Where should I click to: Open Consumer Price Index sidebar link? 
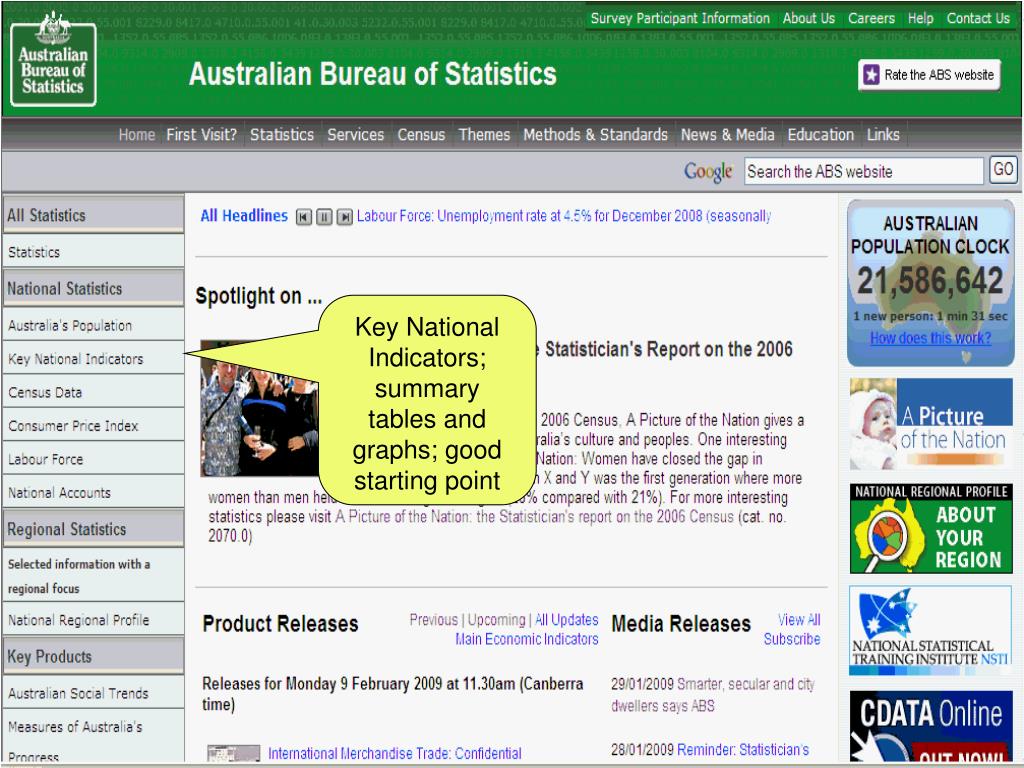click(93, 426)
